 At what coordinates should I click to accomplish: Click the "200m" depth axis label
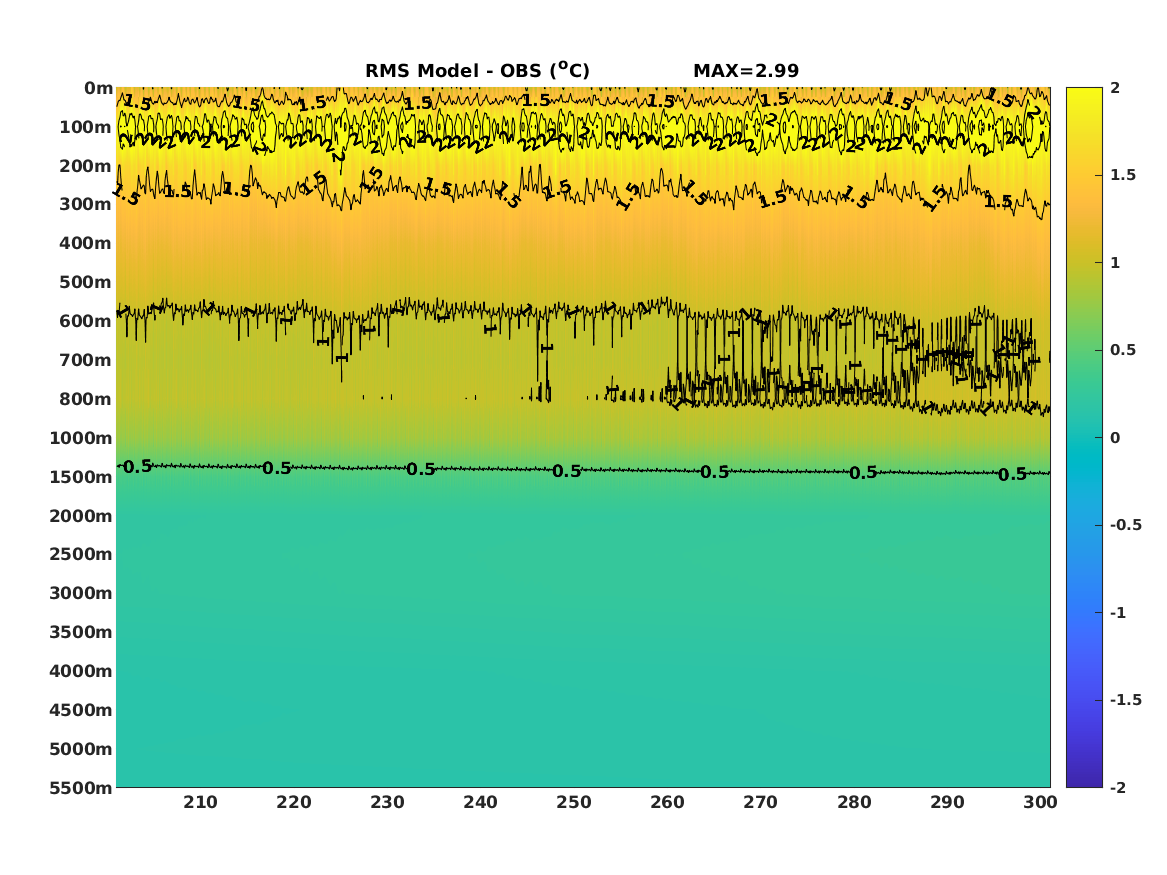pyautogui.click(x=86, y=166)
